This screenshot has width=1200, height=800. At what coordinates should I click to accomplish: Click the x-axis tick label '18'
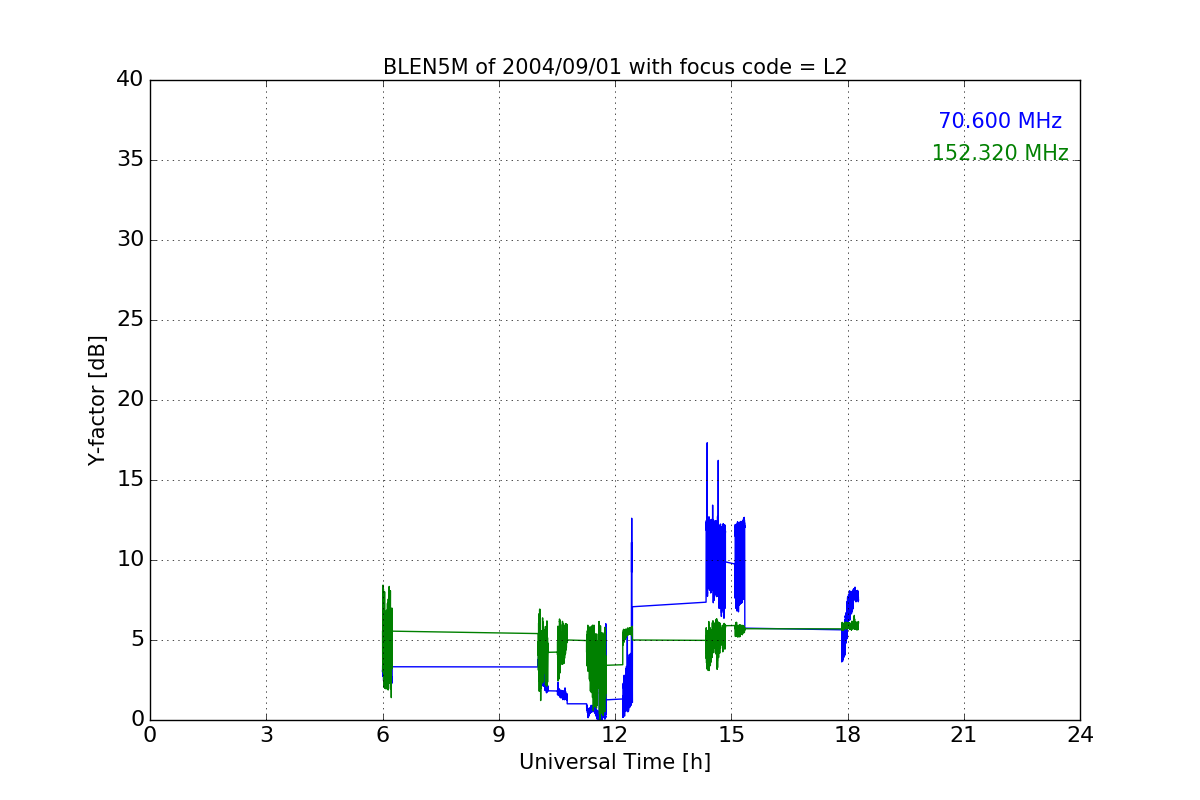848,735
